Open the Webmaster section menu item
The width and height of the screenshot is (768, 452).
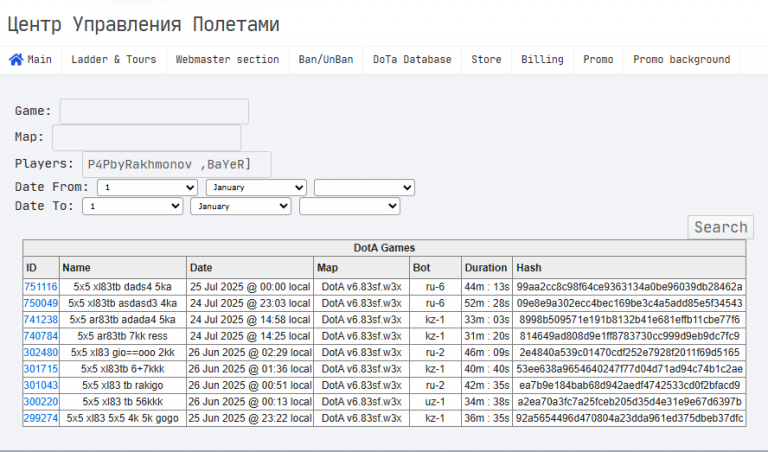click(227, 60)
